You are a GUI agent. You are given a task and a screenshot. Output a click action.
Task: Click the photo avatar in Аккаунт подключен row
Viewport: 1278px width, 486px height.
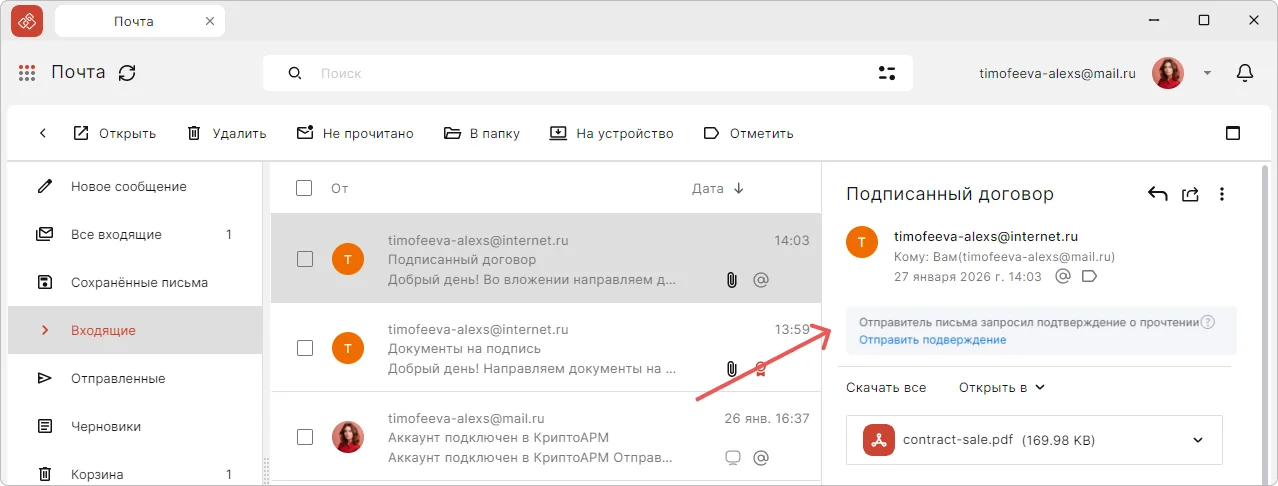click(x=347, y=436)
